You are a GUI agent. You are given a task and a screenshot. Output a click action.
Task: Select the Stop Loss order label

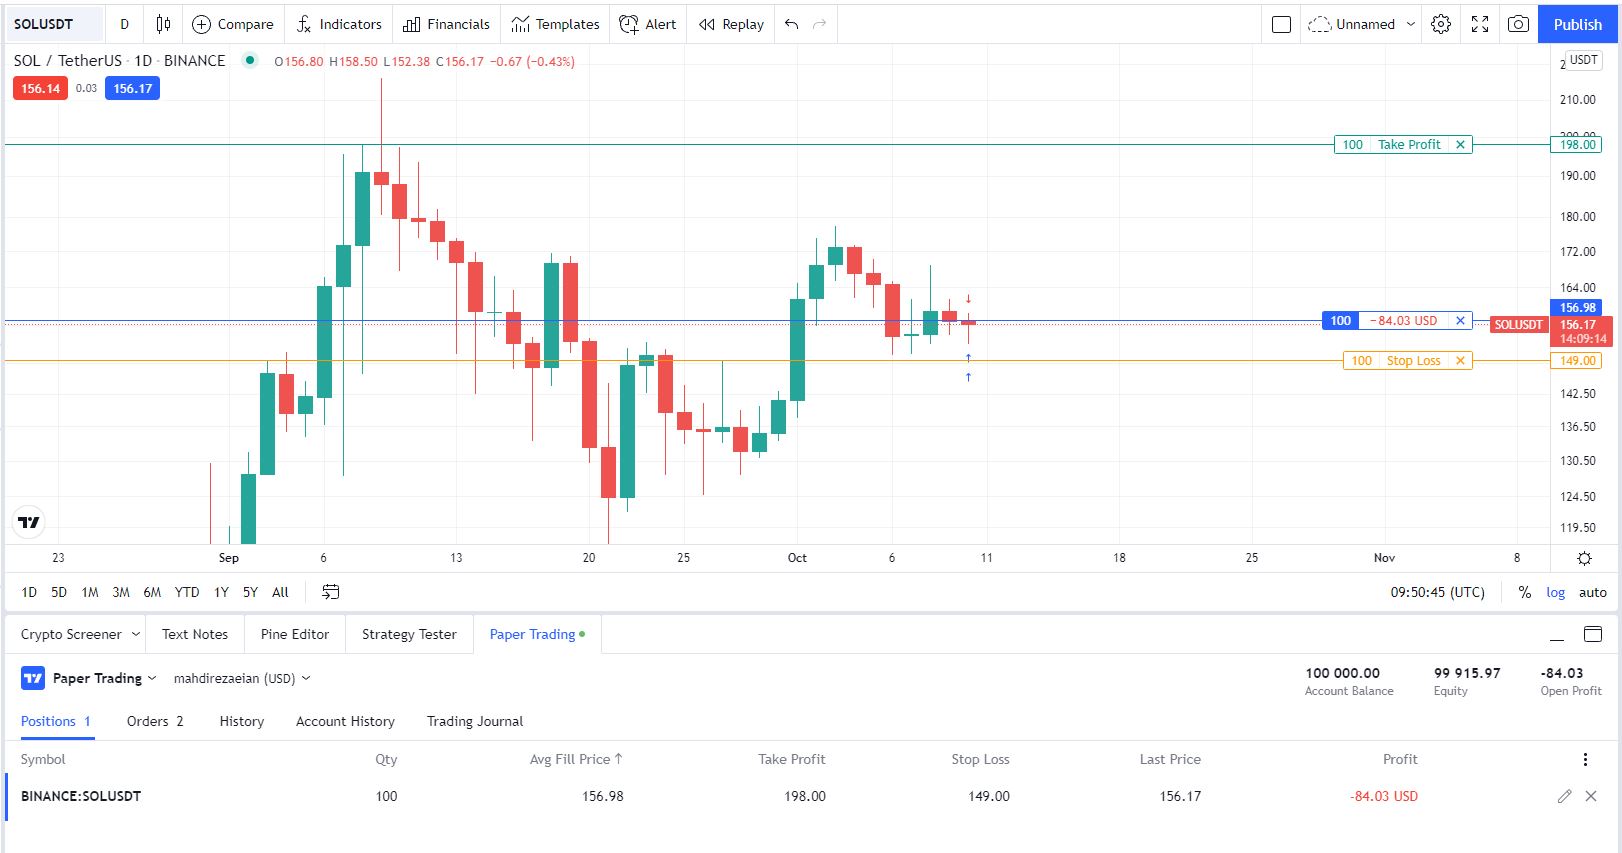(1413, 361)
